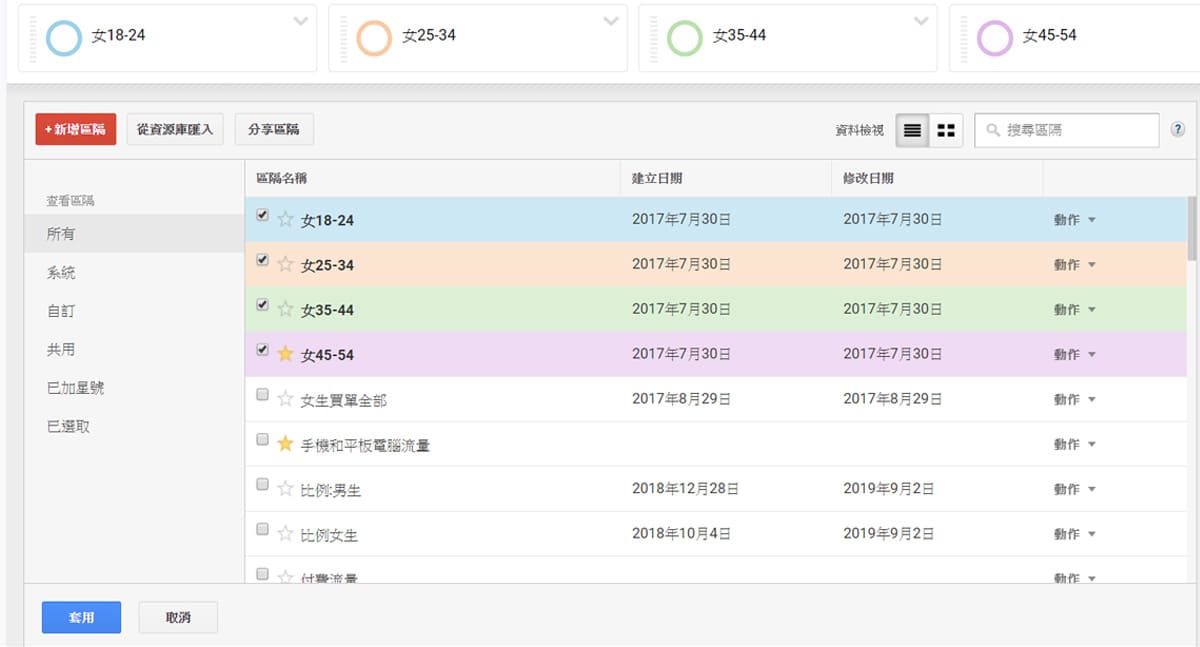Star the 女35-44 segment

(285, 309)
